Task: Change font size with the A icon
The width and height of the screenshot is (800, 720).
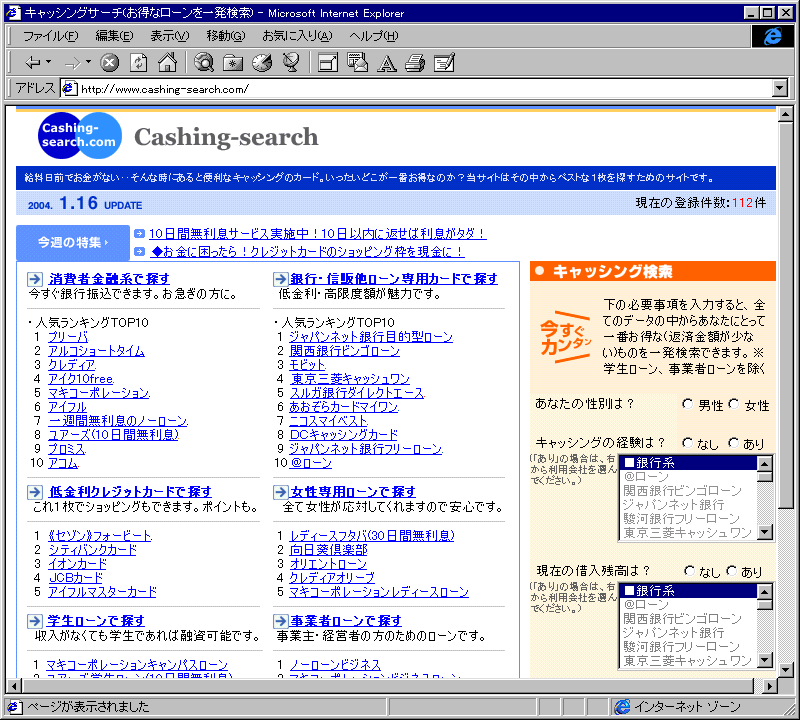Action: (x=386, y=63)
